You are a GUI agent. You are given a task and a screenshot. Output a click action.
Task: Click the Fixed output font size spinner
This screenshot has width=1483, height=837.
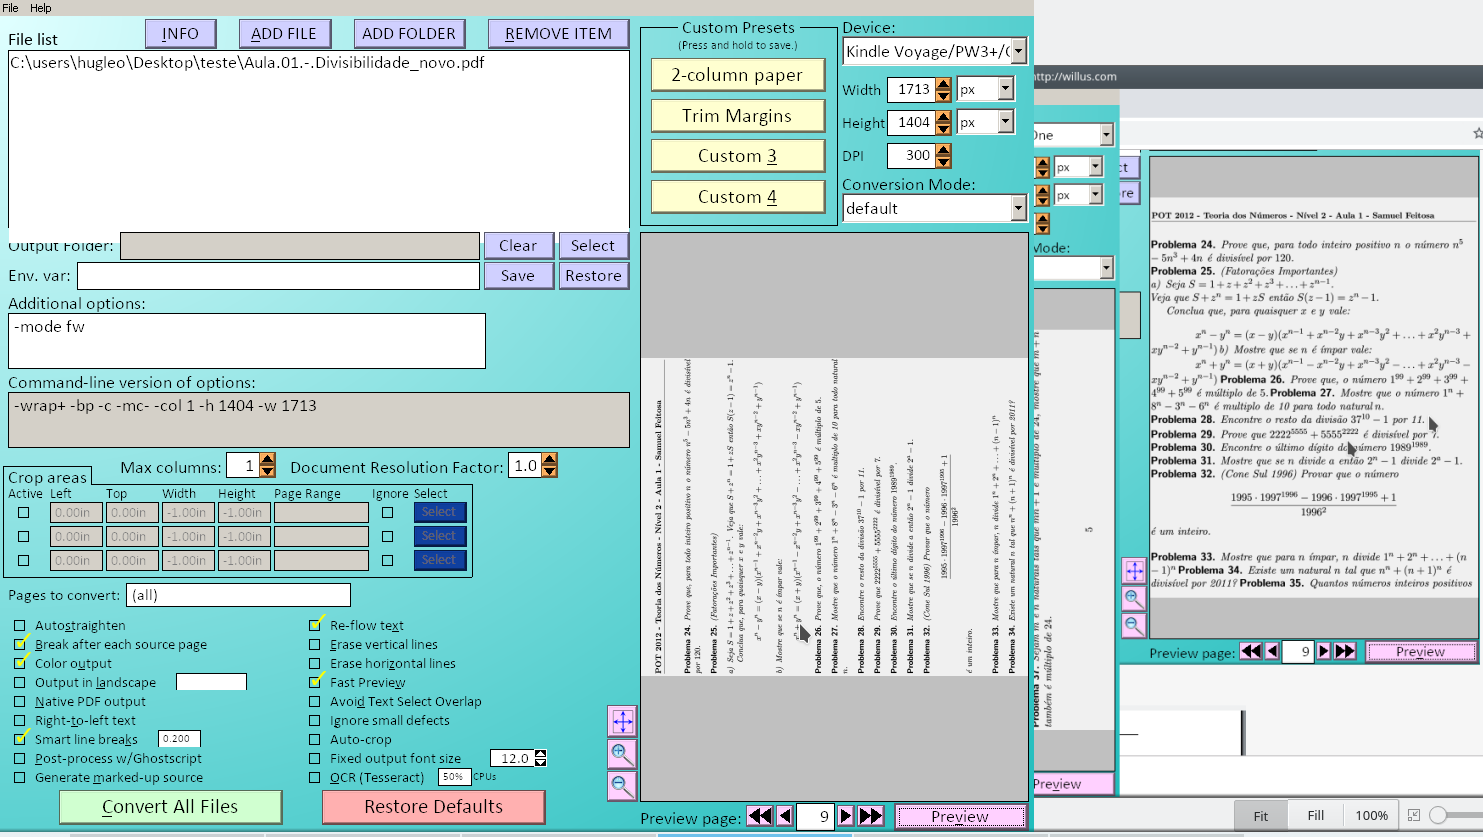click(x=540, y=758)
